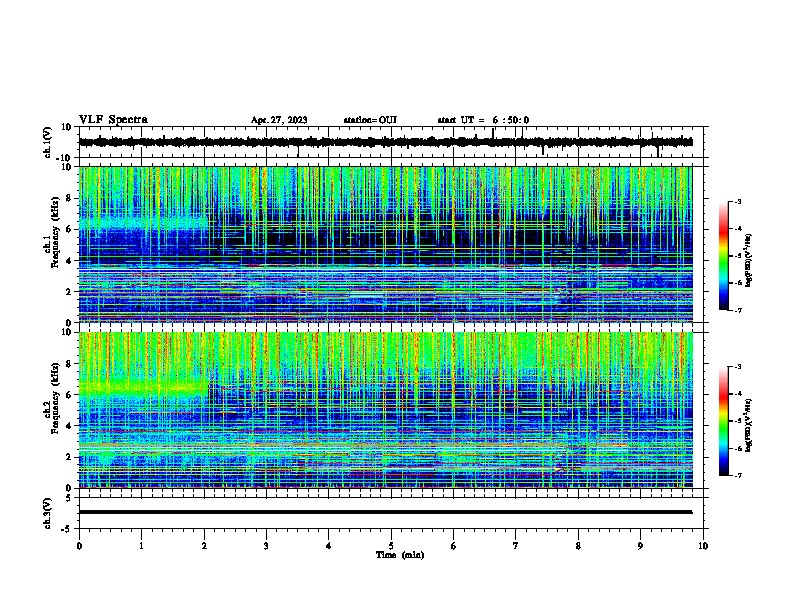
Task: Click the "start UT = 6 : 50: 0" text
Action: pos(483,120)
